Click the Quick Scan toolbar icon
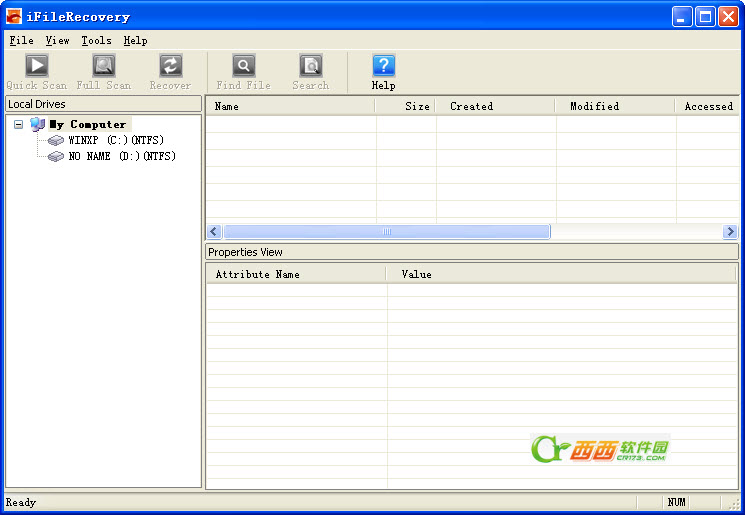The width and height of the screenshot is (745, 515). coord(37,66)
